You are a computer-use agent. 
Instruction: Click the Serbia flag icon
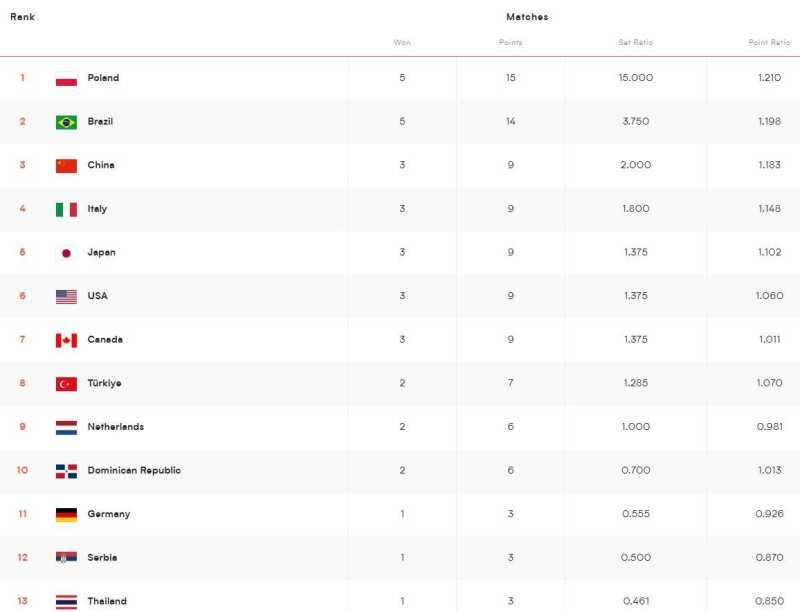(x=66, y=558)
